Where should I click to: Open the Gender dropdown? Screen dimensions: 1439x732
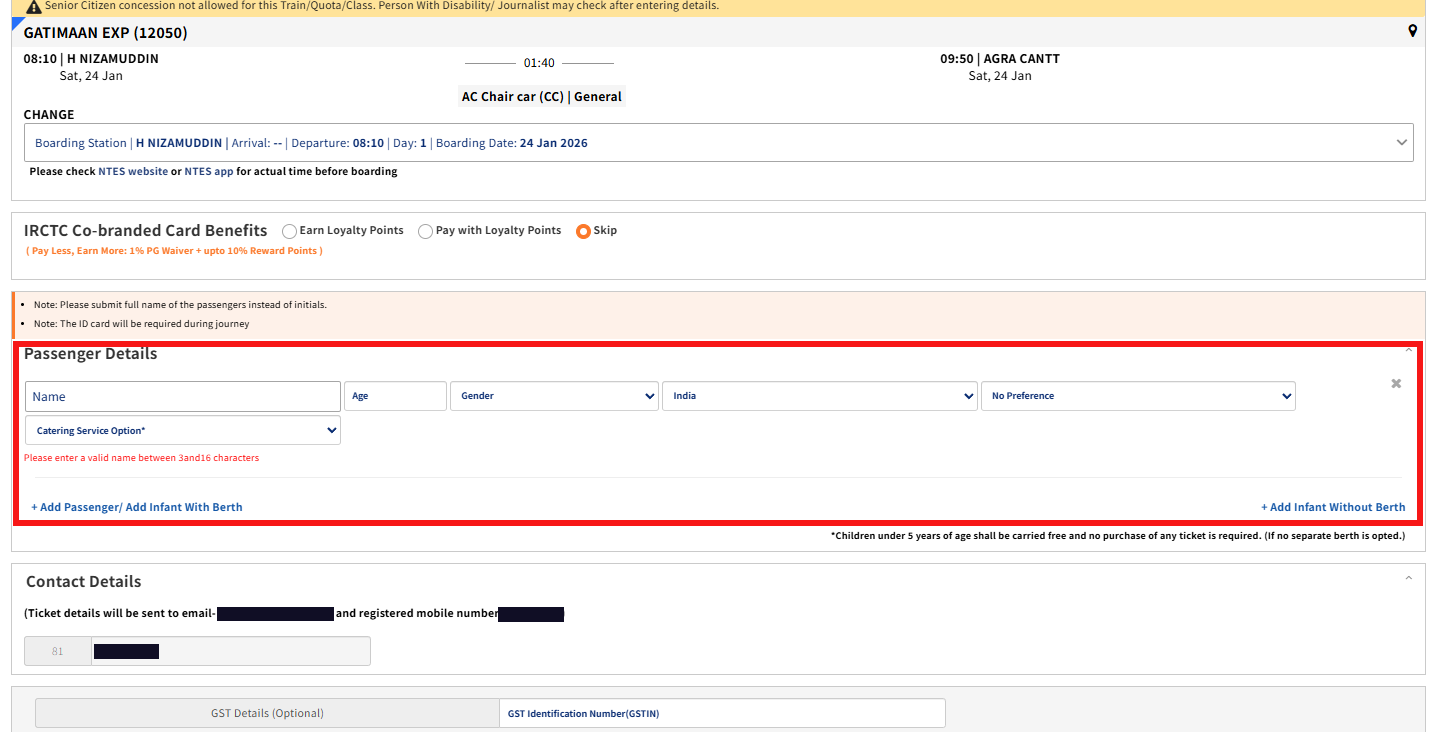click(x=554, y=396)
